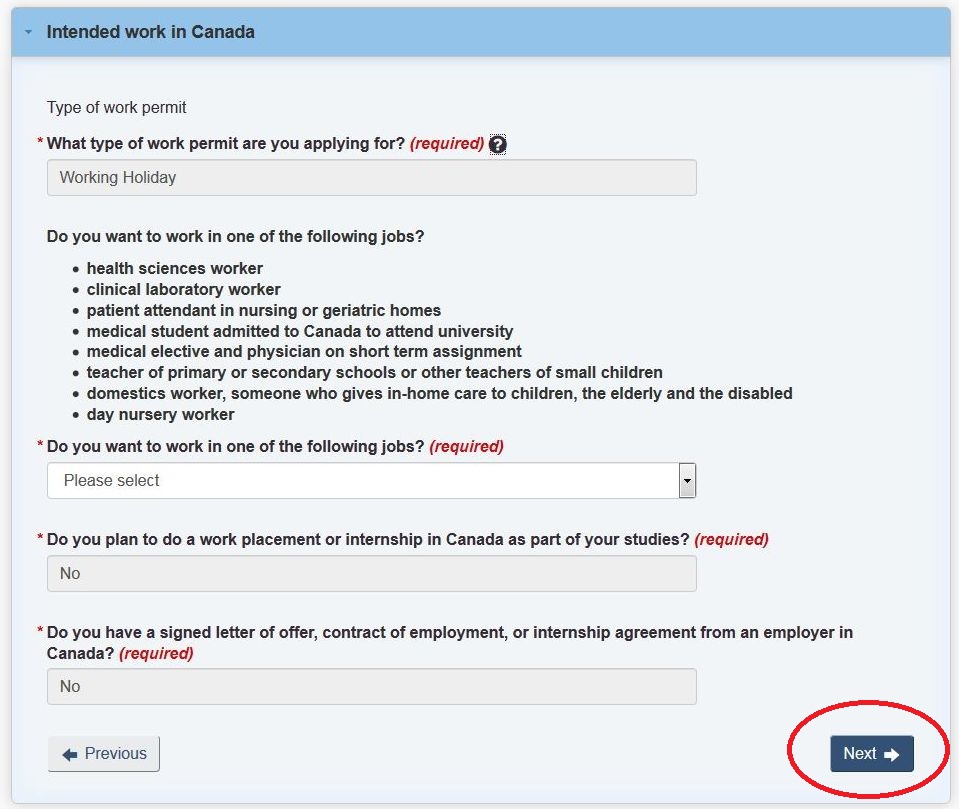
Task: Open the 'Please select' jobs dropdown
Action: pos(371,481)
